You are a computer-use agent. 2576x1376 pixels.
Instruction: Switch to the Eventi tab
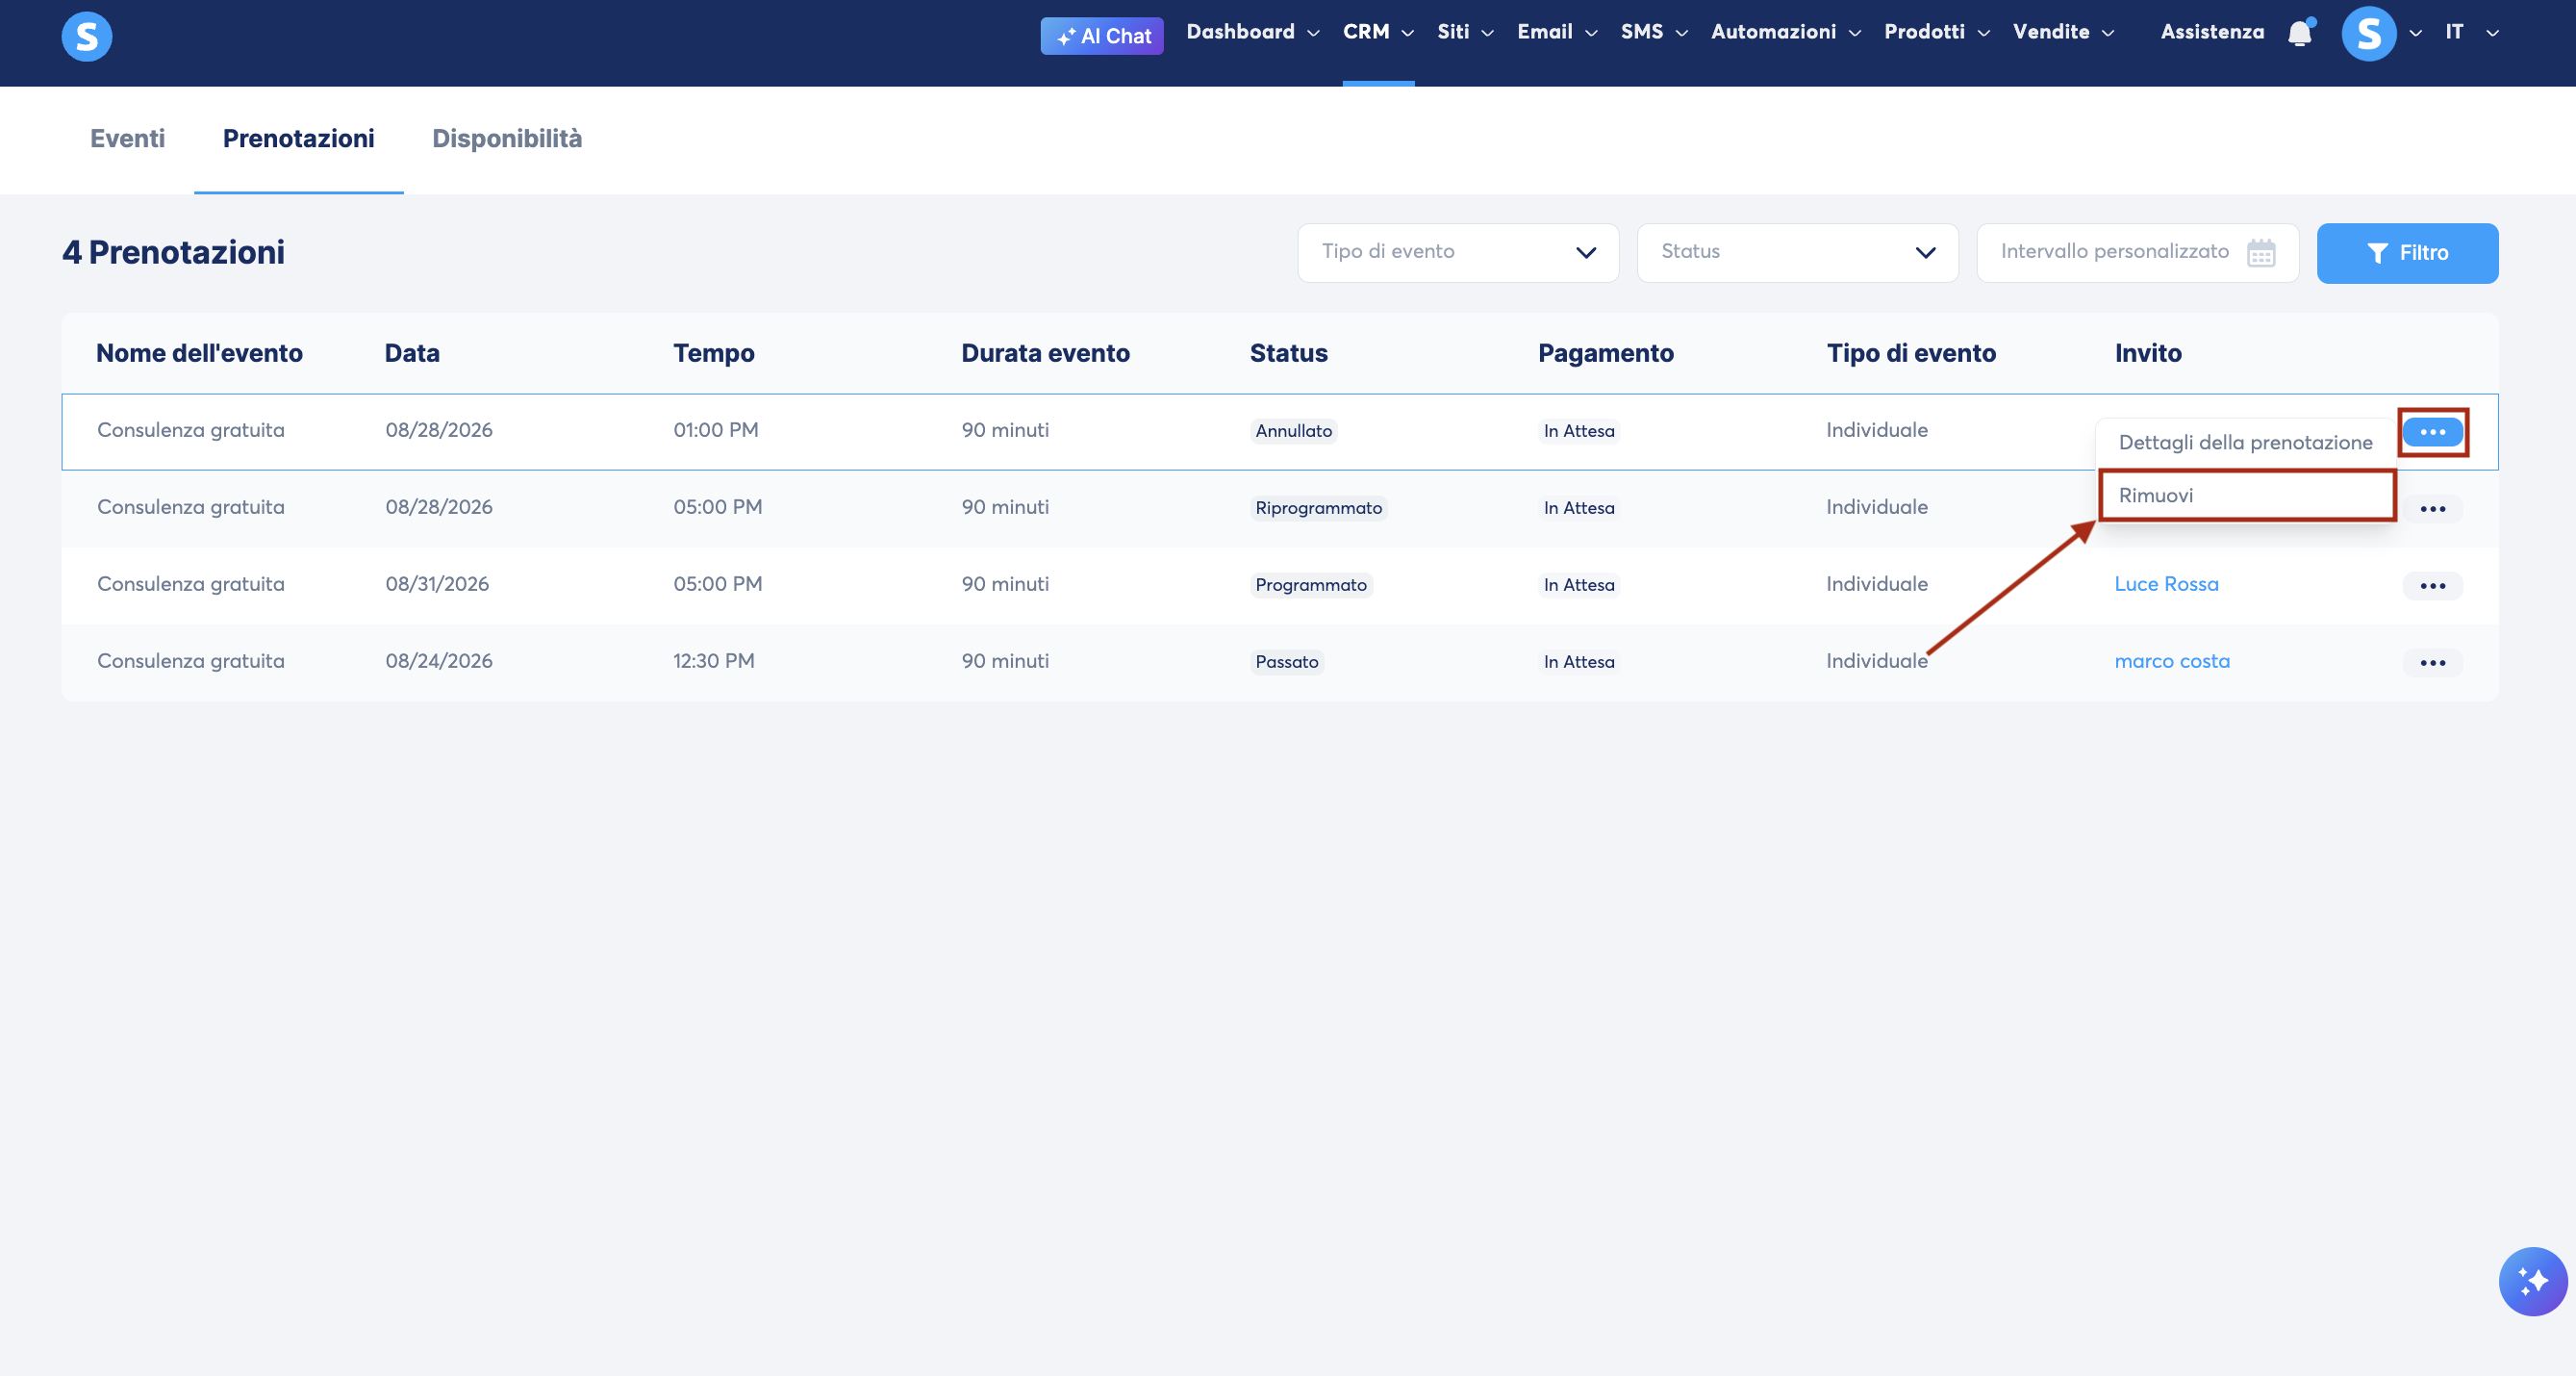click(127, 139)
